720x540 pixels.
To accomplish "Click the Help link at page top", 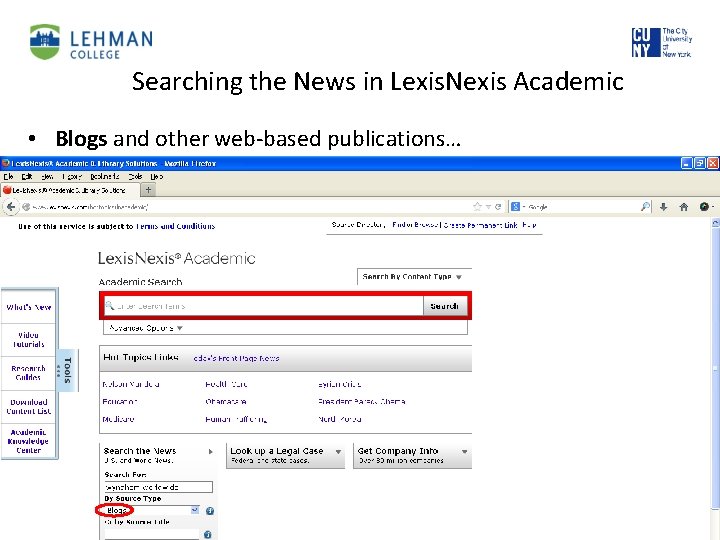I will pos(529,225).
